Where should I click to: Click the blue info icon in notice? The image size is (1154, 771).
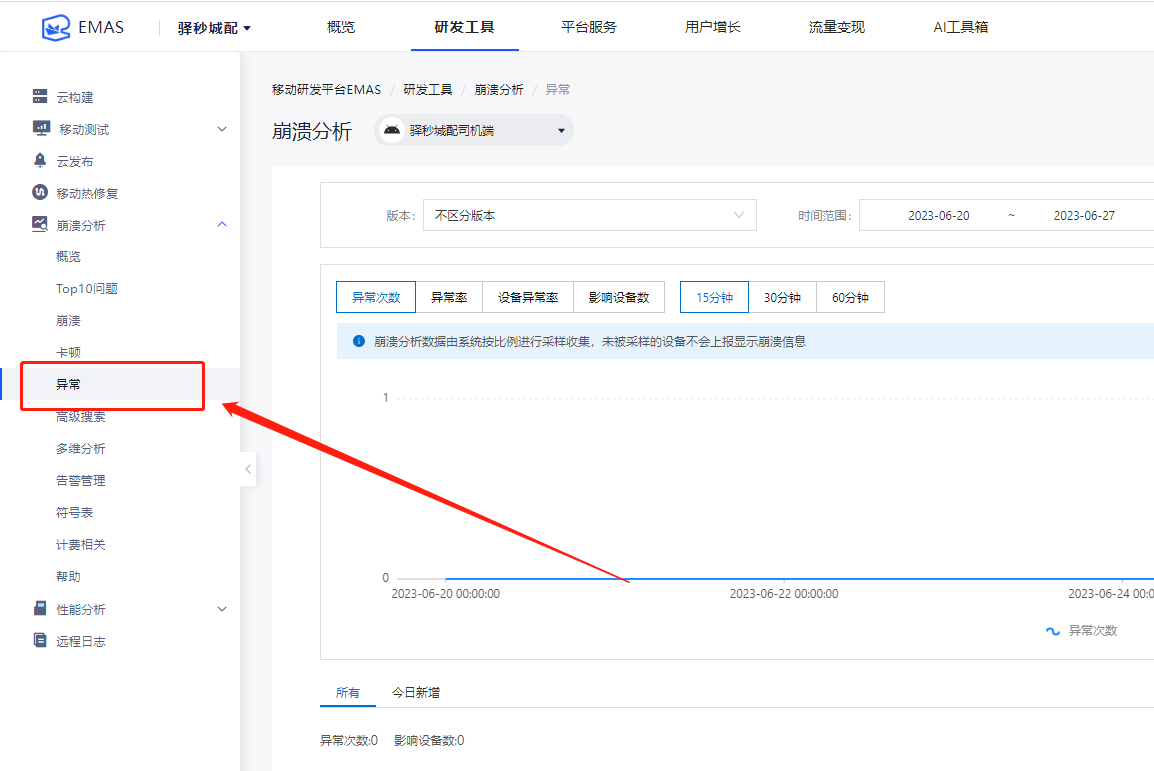pyautogui.click(x=358, y=341)
